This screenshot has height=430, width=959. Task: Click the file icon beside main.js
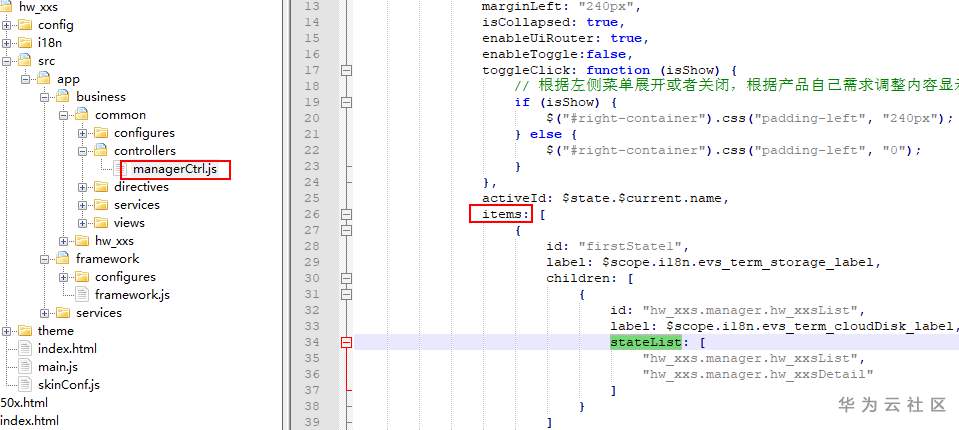25,367
